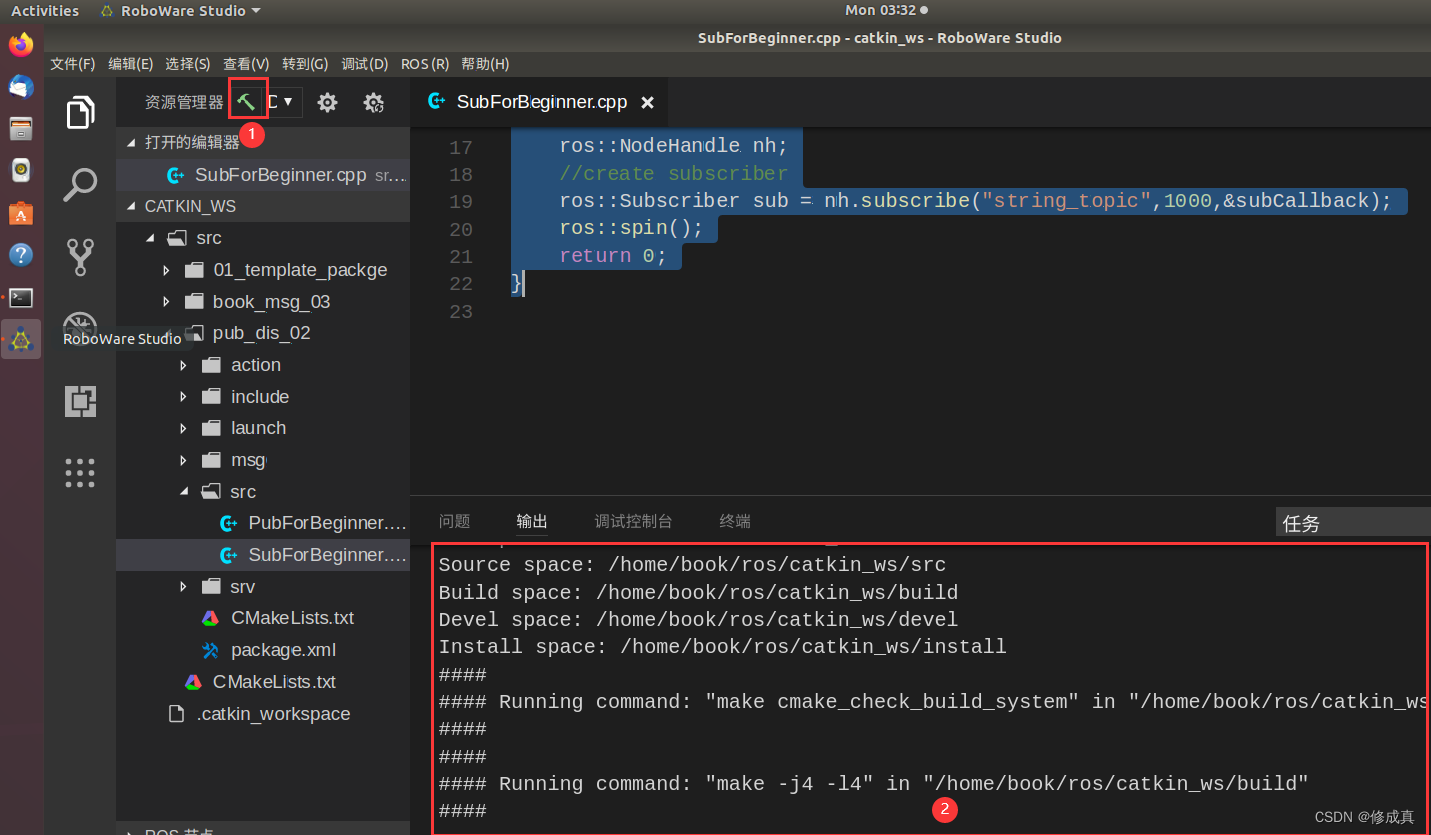
Task: Open the Search view in activity bar
Action: [80, 185]
